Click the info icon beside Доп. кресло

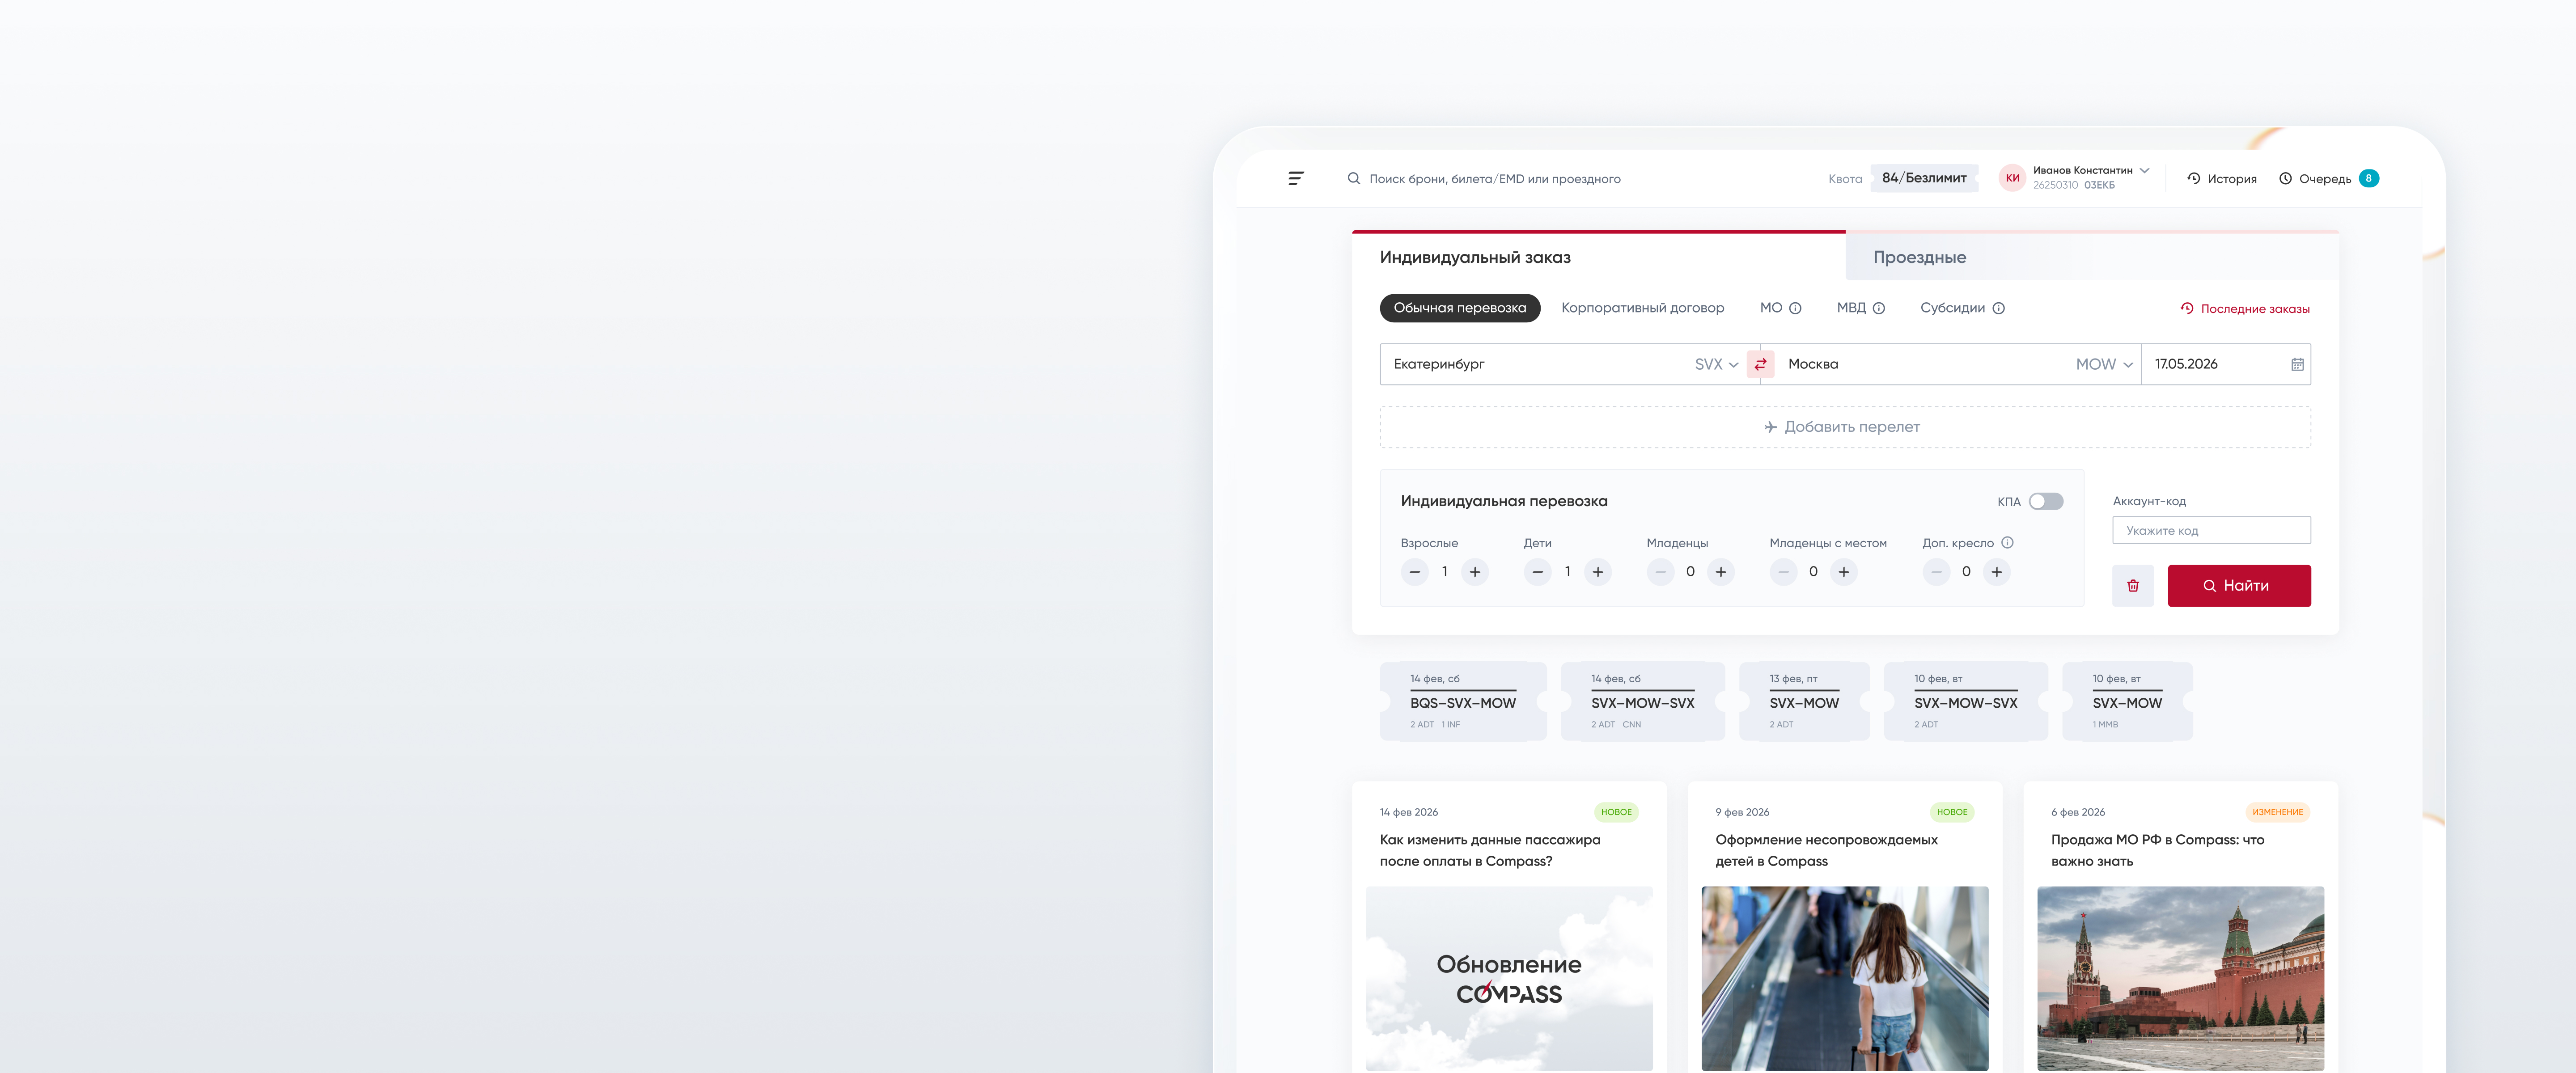tap(2007, 543)
